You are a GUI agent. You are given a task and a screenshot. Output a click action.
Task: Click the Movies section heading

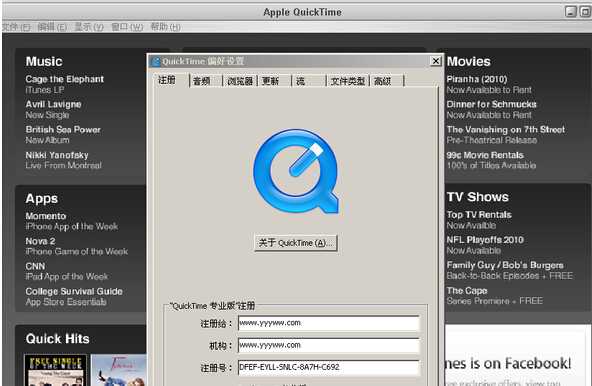click(469, 62)
